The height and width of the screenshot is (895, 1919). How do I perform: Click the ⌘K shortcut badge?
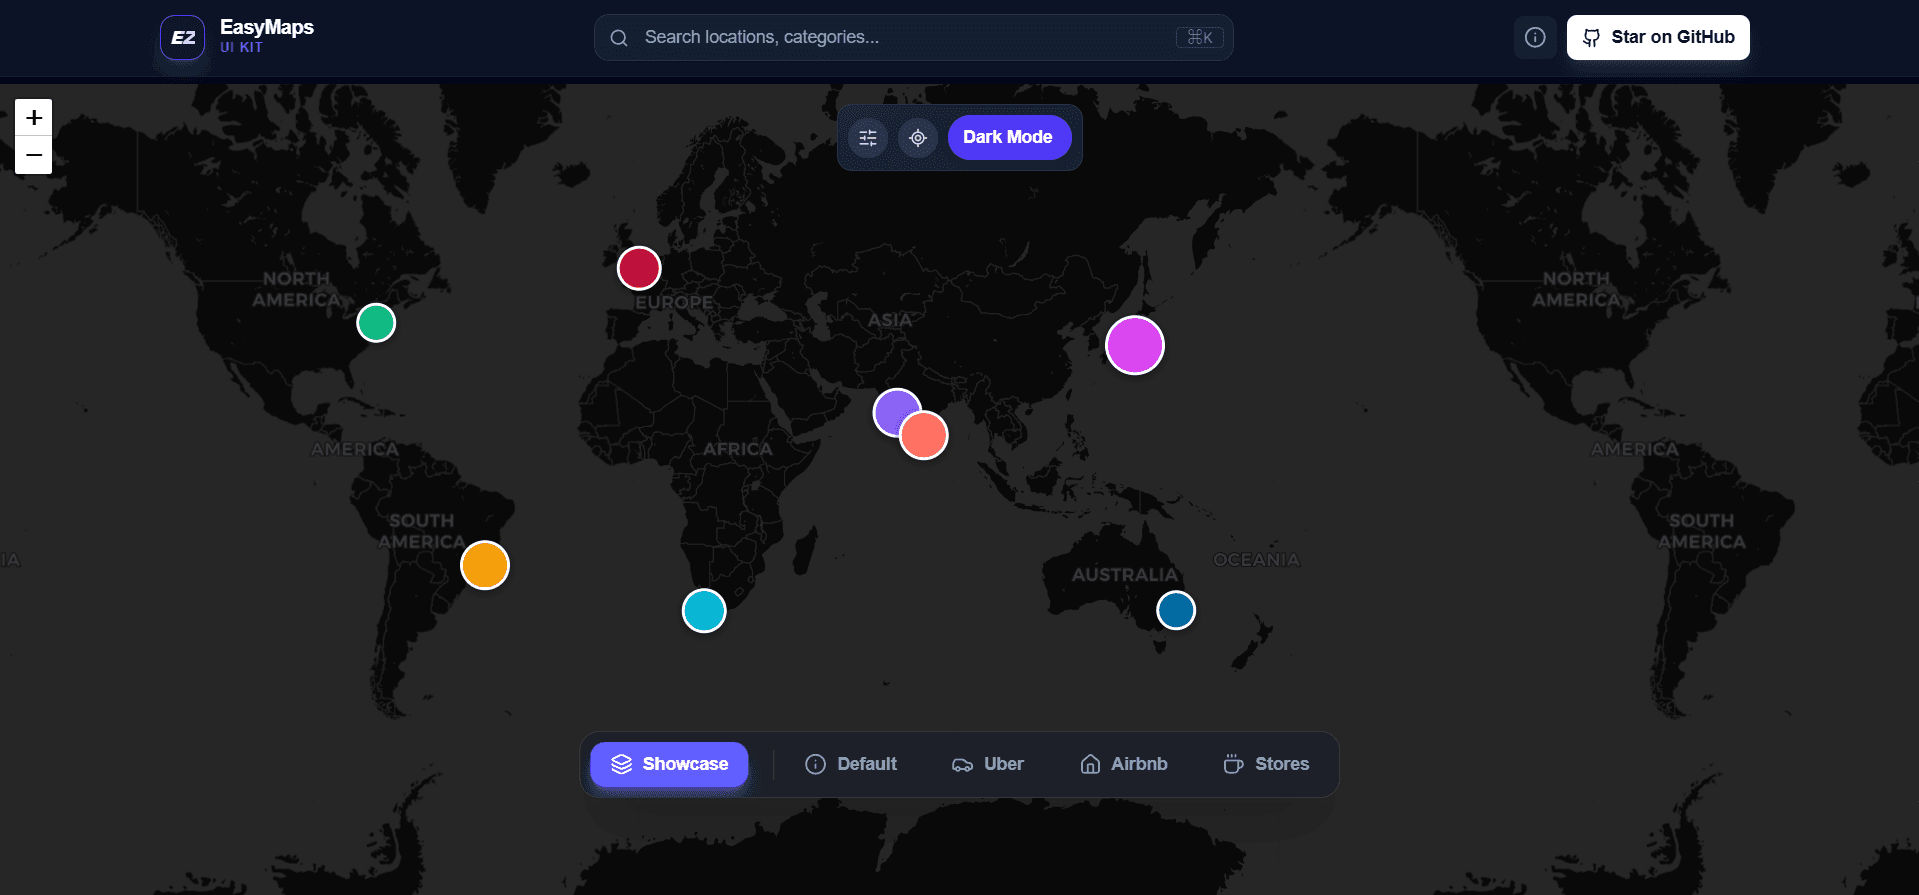(1199, 38)
